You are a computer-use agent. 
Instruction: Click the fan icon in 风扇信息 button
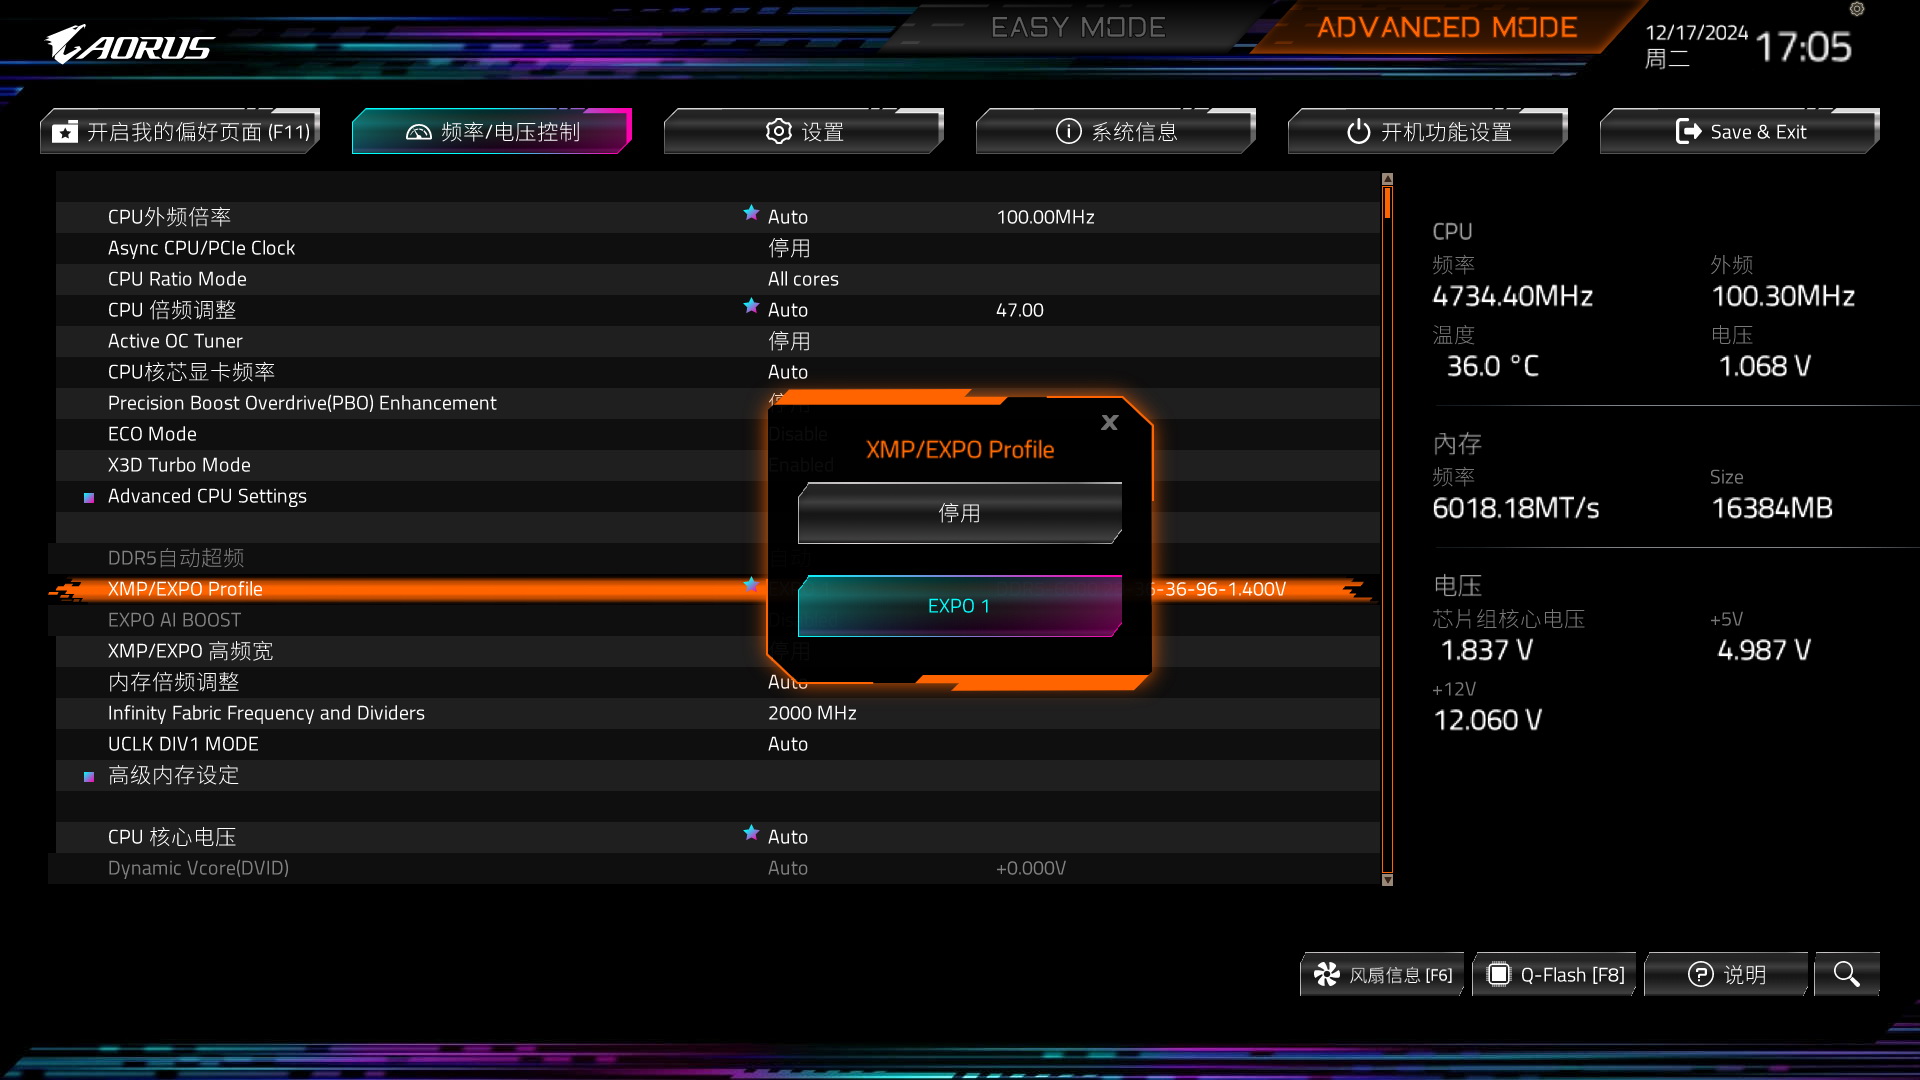coord(1327,974)
